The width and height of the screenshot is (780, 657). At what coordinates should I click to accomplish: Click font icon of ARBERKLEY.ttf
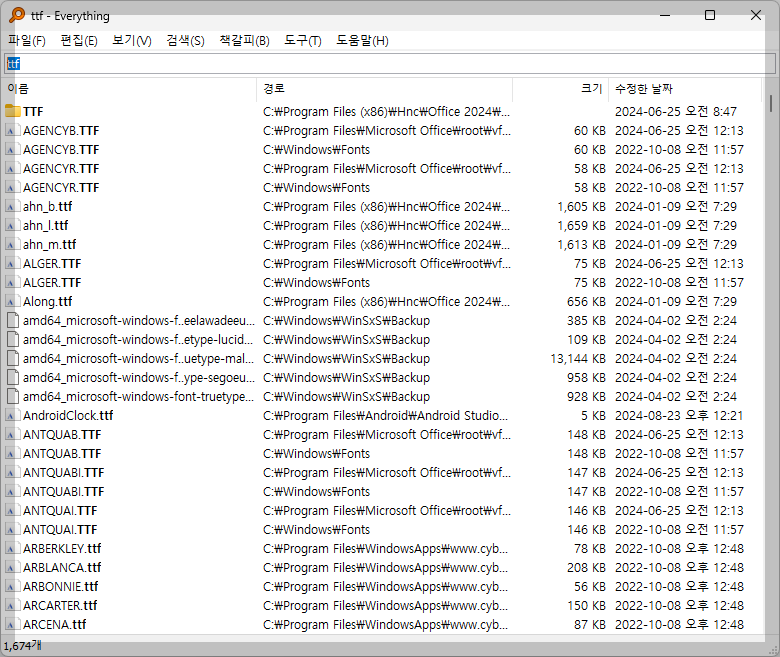click(11, 549)
